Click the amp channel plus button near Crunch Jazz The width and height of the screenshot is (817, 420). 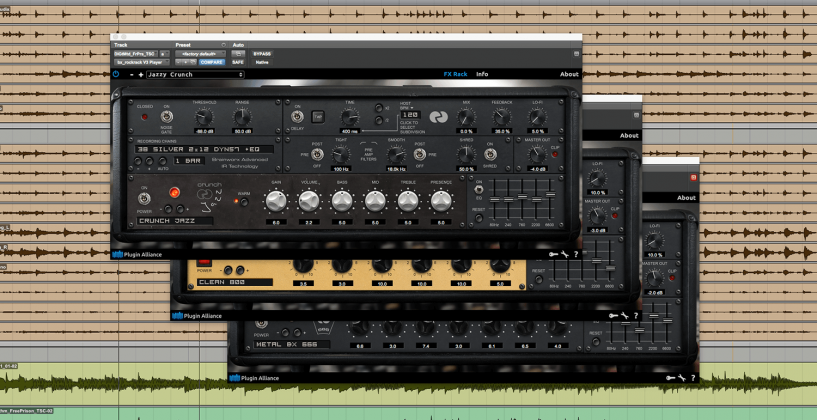click(x=180, y=209)
